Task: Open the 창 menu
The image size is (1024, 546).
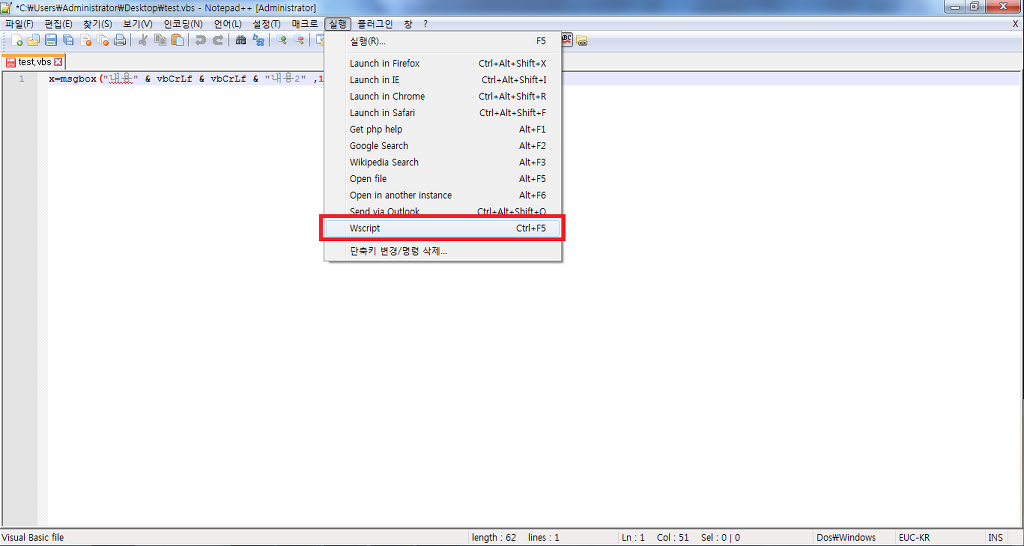Action: pos(408,24)
